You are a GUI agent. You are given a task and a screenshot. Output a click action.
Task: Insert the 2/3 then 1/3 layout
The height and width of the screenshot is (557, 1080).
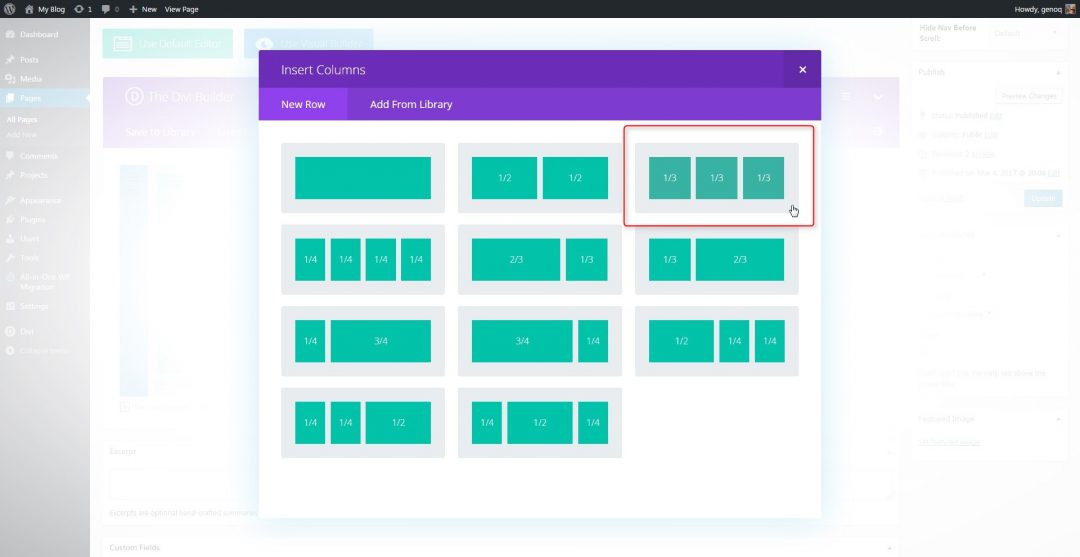[x=540, y=260]
